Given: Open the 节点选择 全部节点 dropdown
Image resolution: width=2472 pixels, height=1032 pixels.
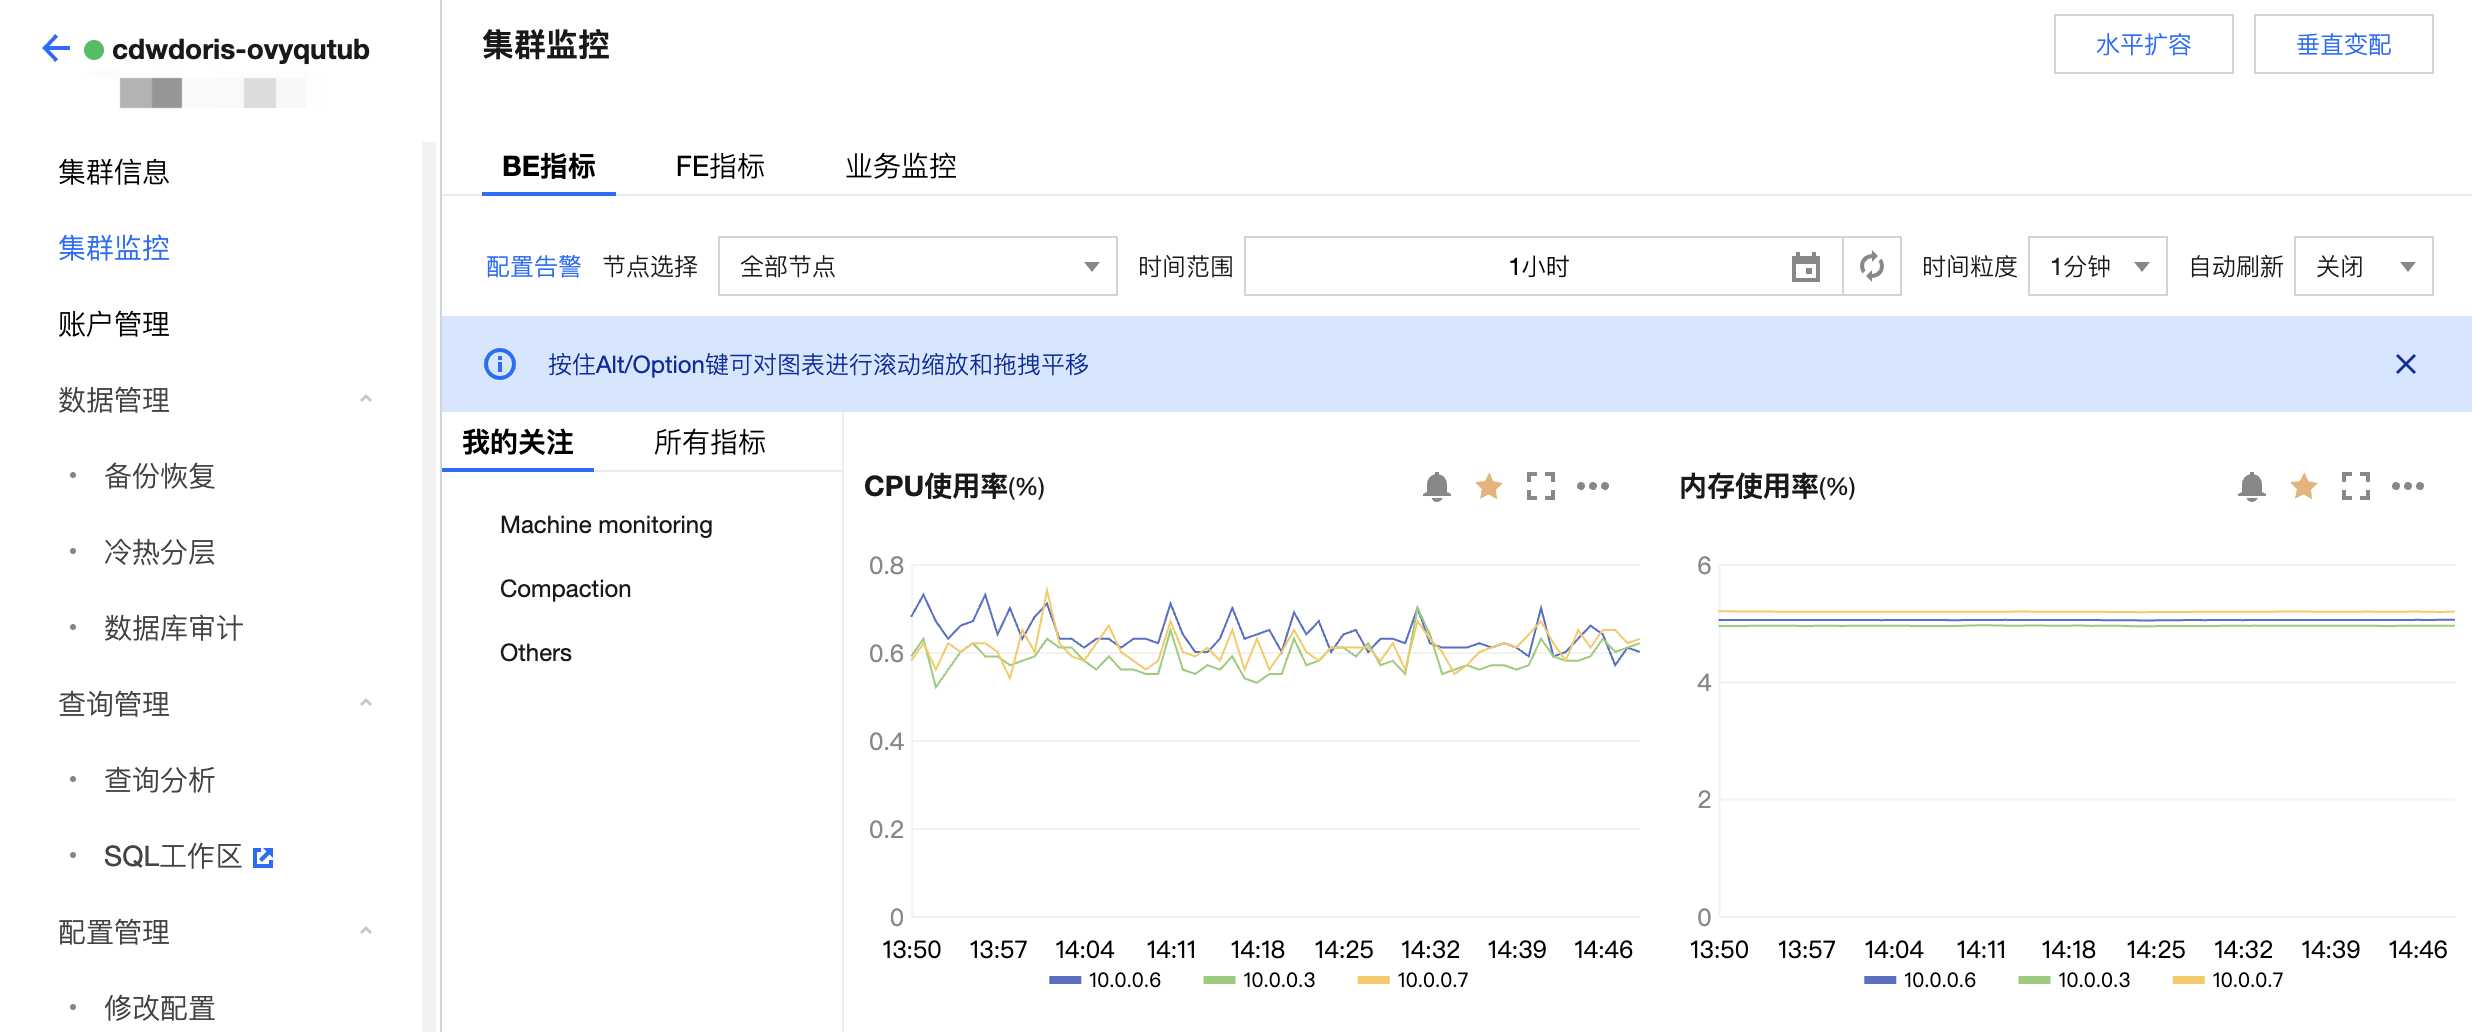Looking at the screenshot, I should (917, 267).
